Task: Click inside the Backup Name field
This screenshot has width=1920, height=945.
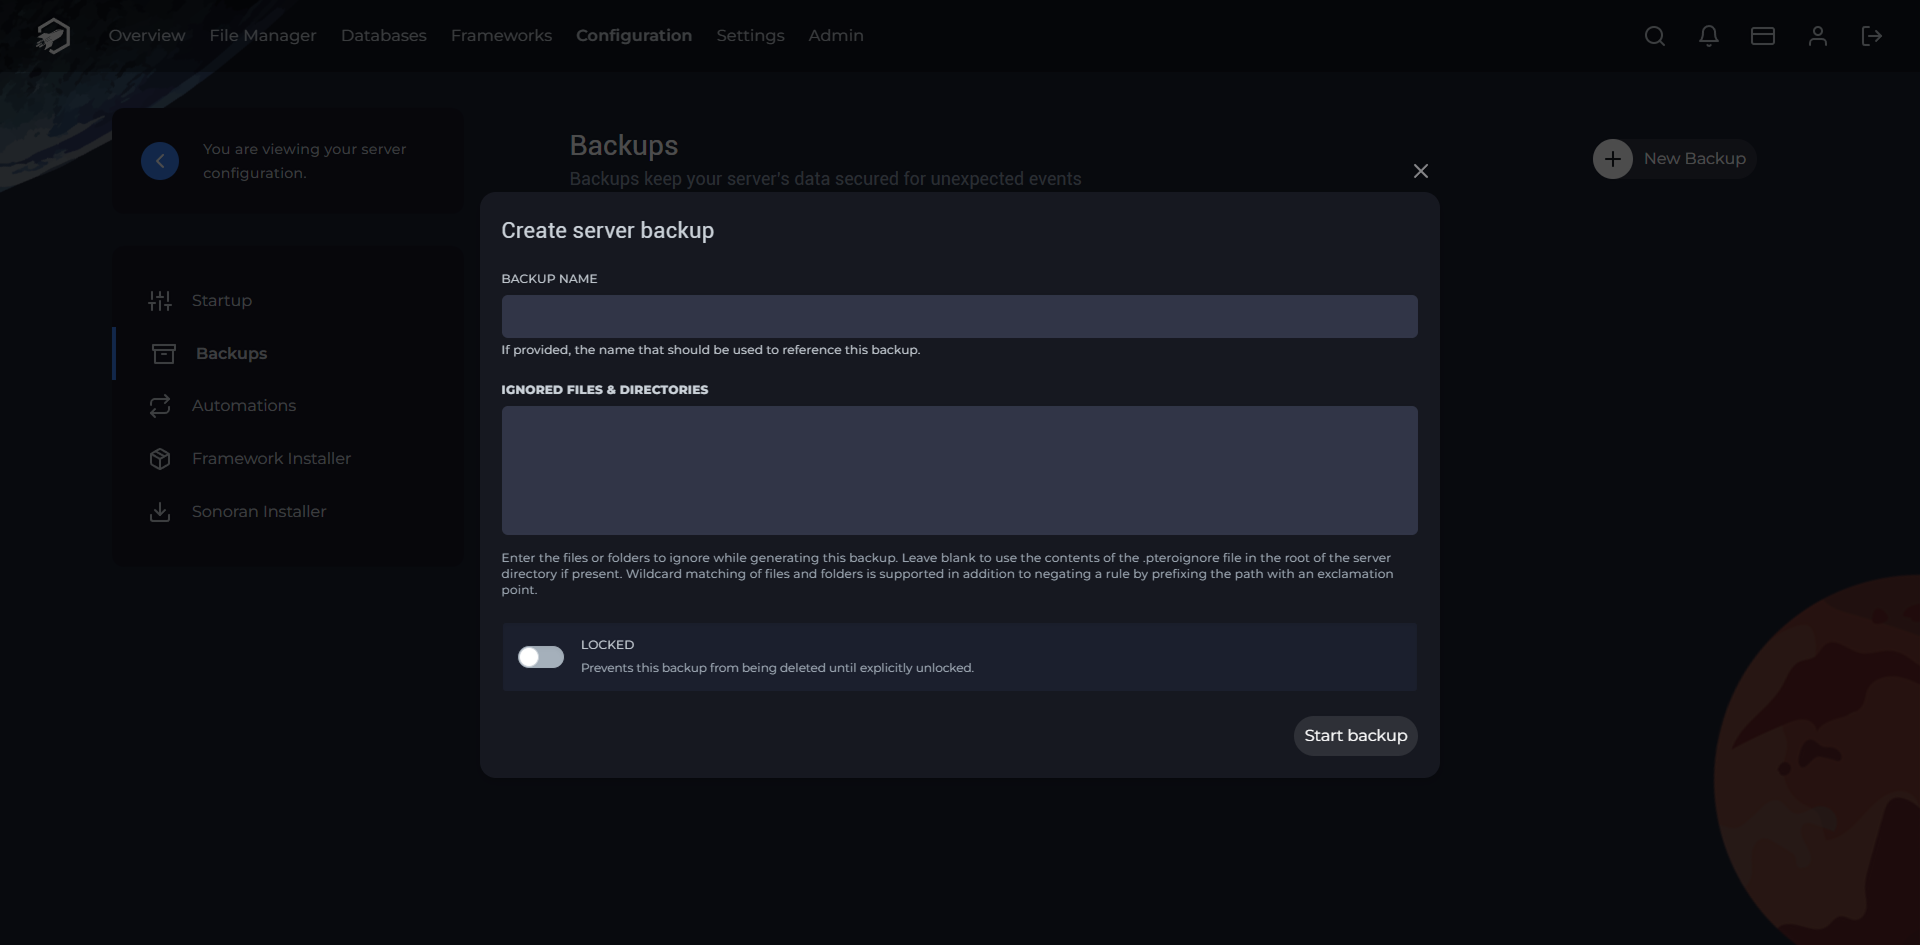Action: point(958,316)
